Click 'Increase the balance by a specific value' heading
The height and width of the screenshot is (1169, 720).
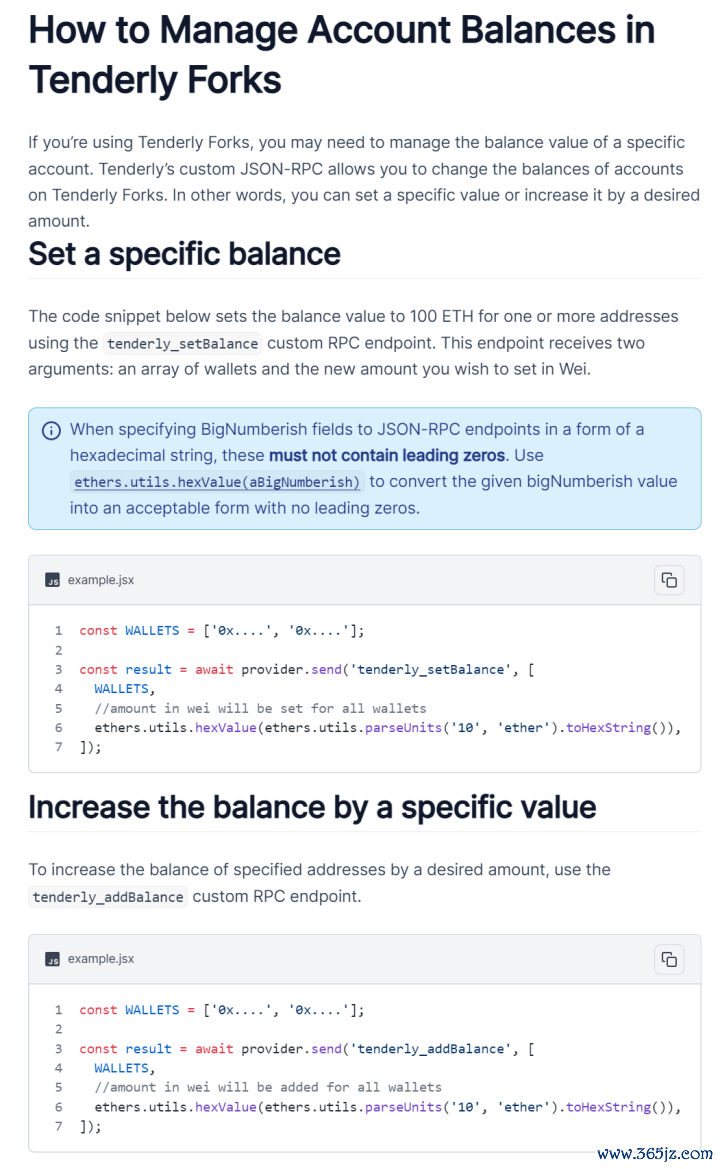[x=312, y=807]
